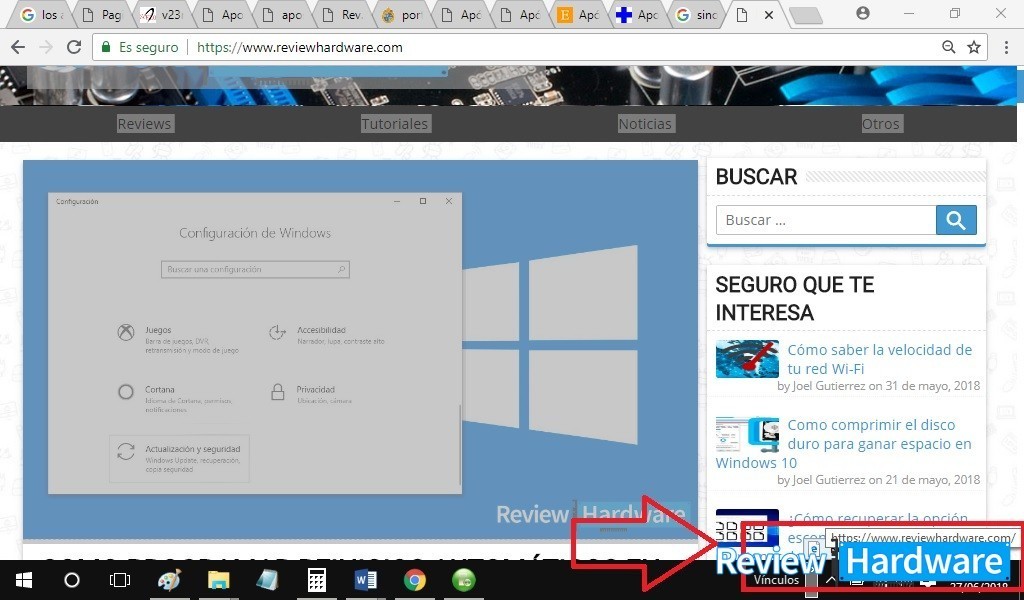
Task: Click the Vínculos toolbar label on the taskbar
Action: [776, 580]
